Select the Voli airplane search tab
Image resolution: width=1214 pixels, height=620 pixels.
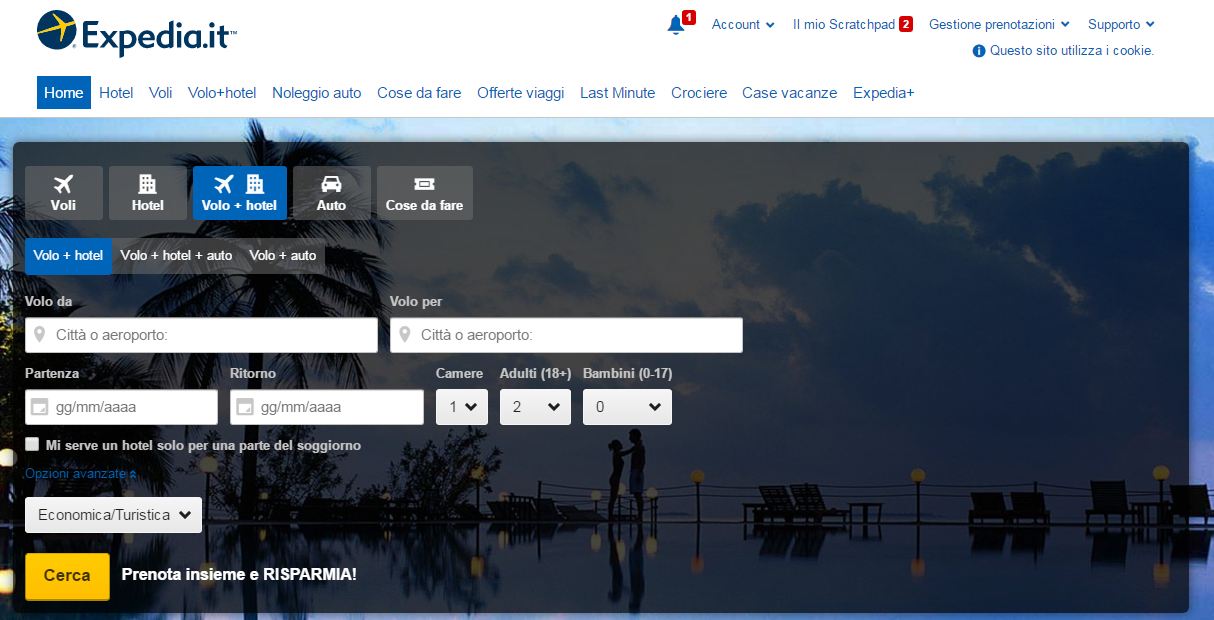pyautogui.click(x=64, y=193)
